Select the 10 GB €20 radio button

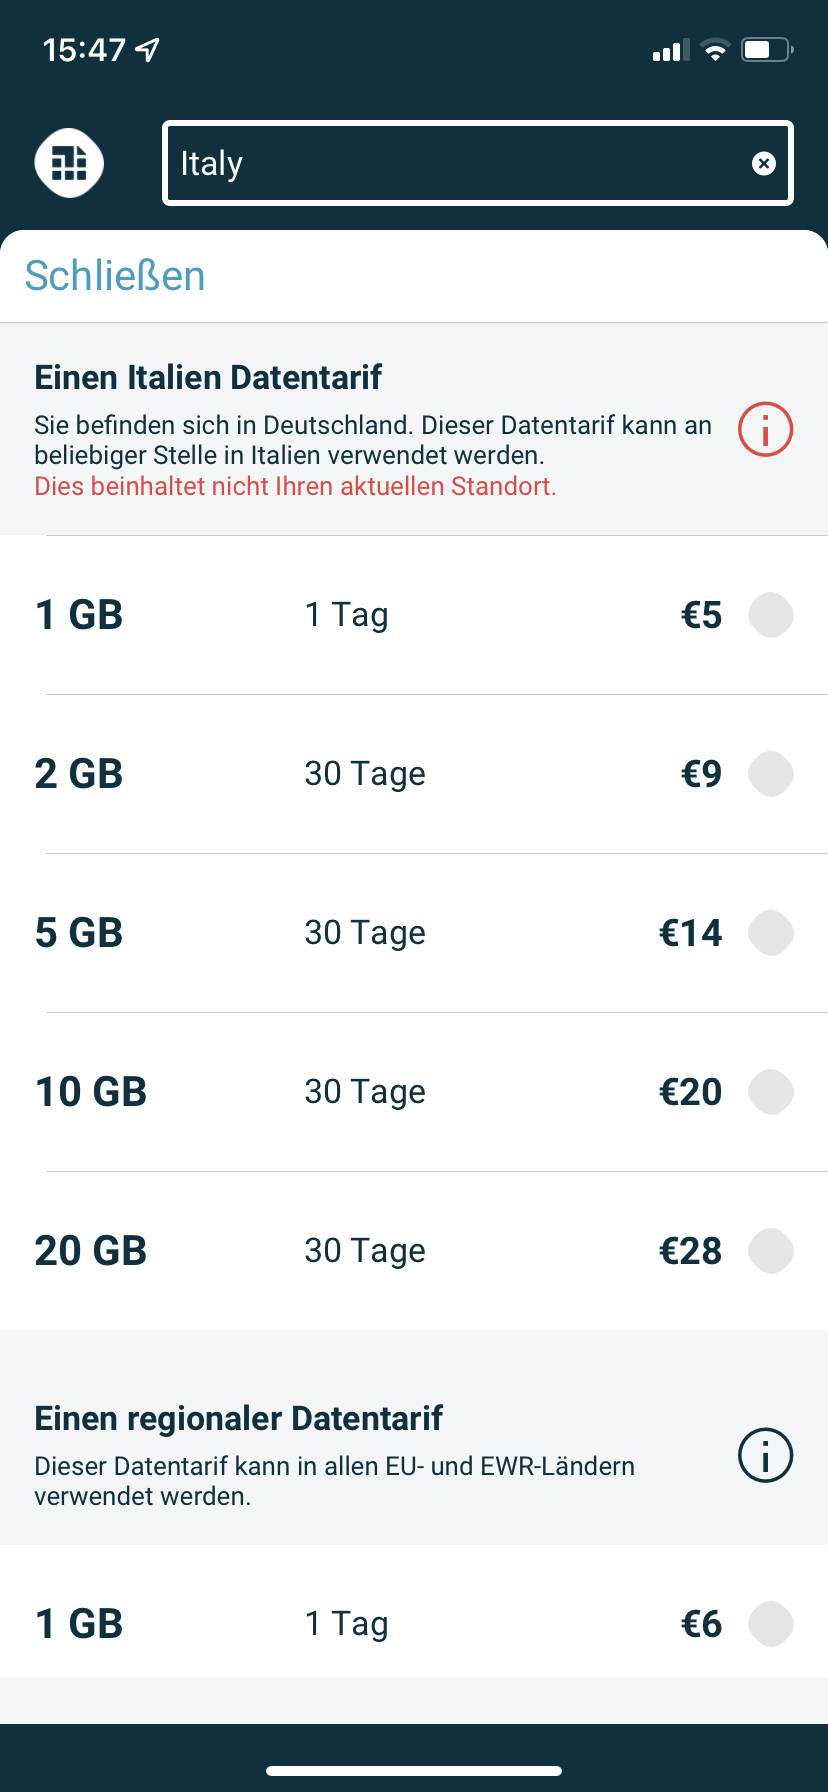(x=770, y=1092)
